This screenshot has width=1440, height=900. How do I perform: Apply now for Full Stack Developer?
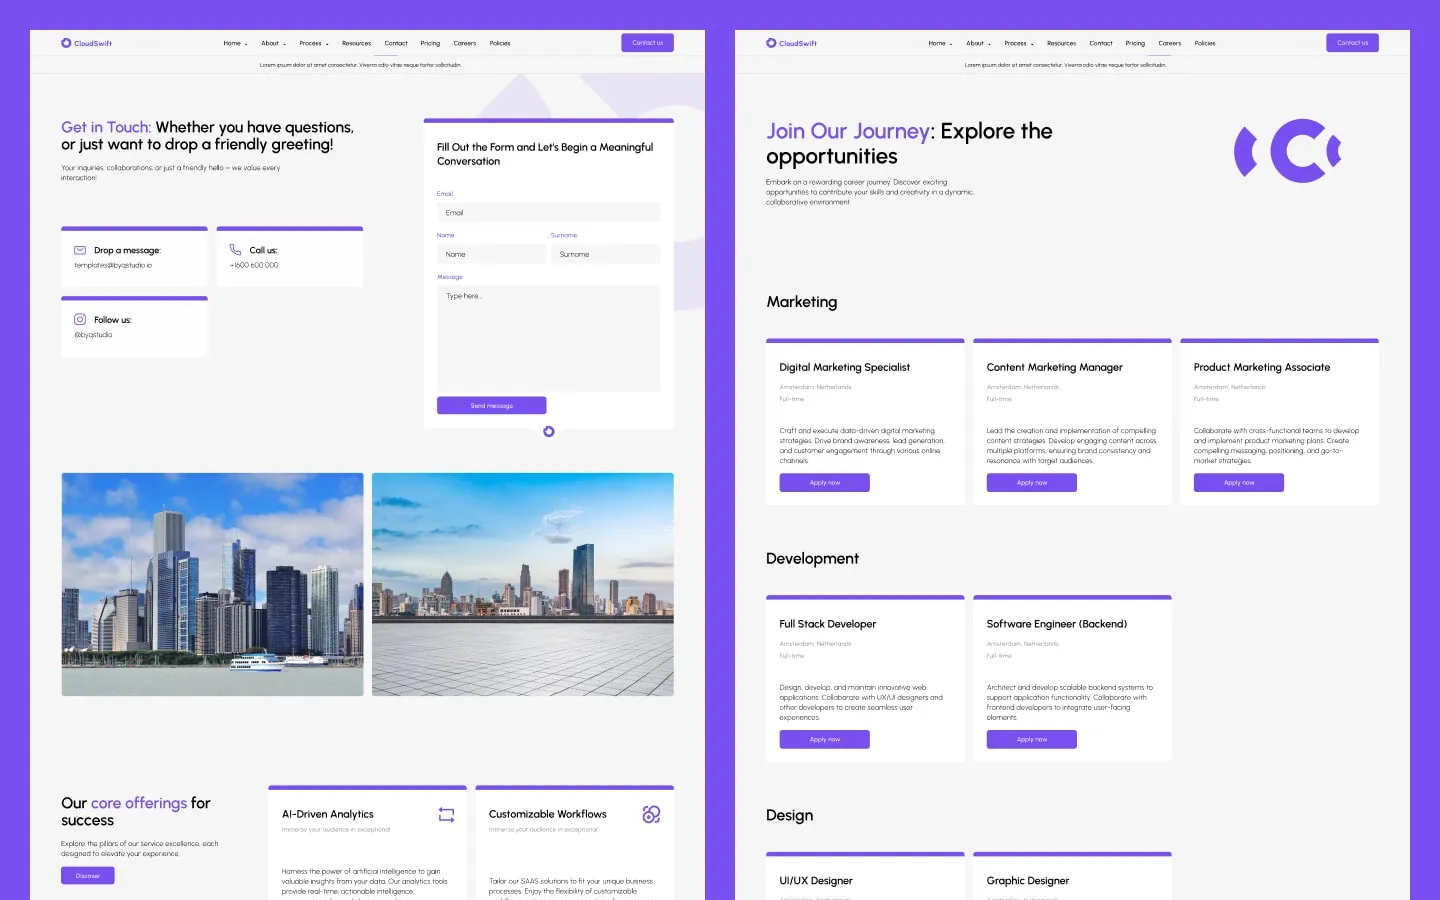click(824, 740)
